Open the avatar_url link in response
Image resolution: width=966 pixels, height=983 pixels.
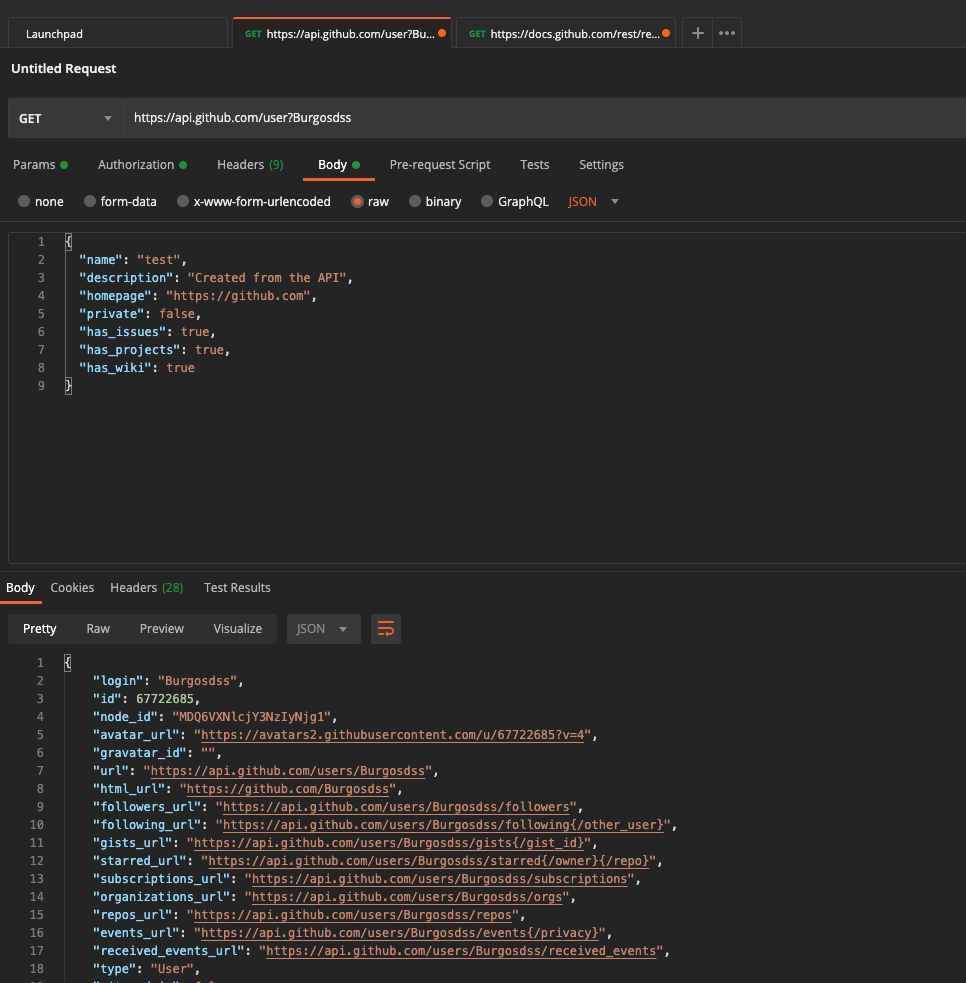point(392,735)
